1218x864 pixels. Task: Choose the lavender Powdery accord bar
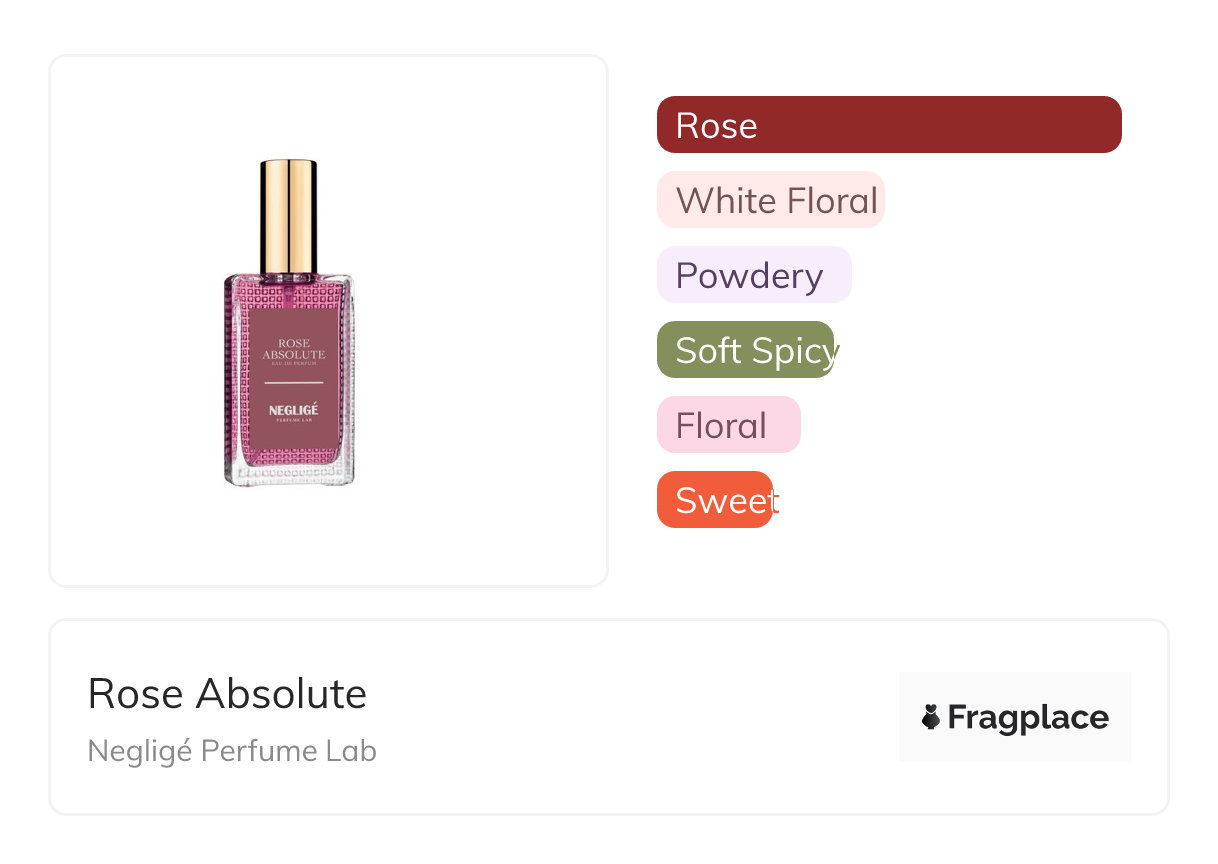tap(754, 275)
